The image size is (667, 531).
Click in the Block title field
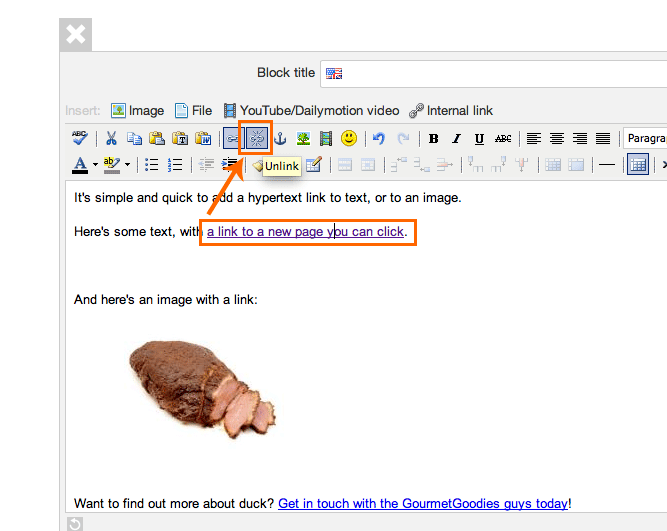pyautogui.click(x=493, y=74)
